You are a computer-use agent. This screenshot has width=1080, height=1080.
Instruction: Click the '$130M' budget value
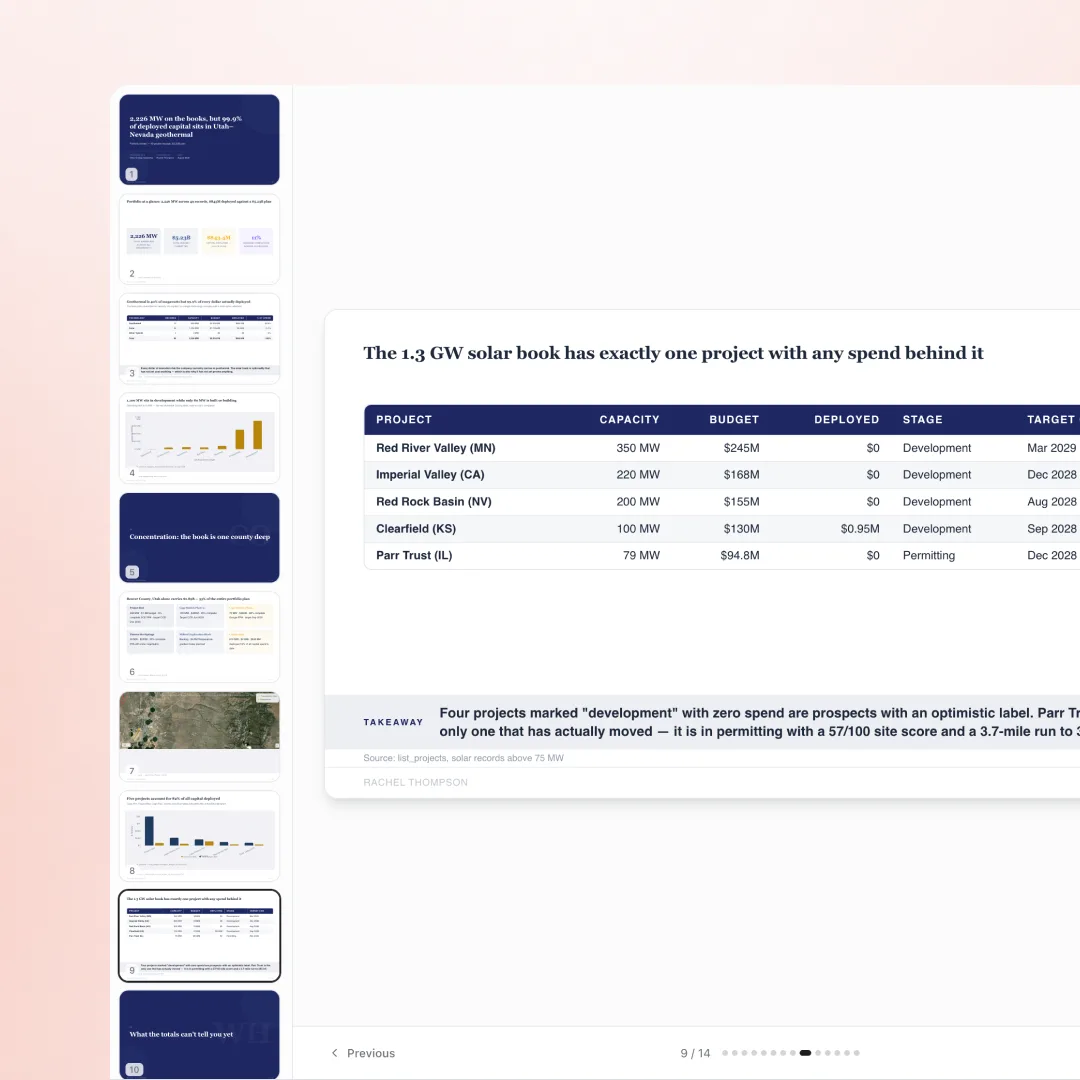tap(741, 528)
